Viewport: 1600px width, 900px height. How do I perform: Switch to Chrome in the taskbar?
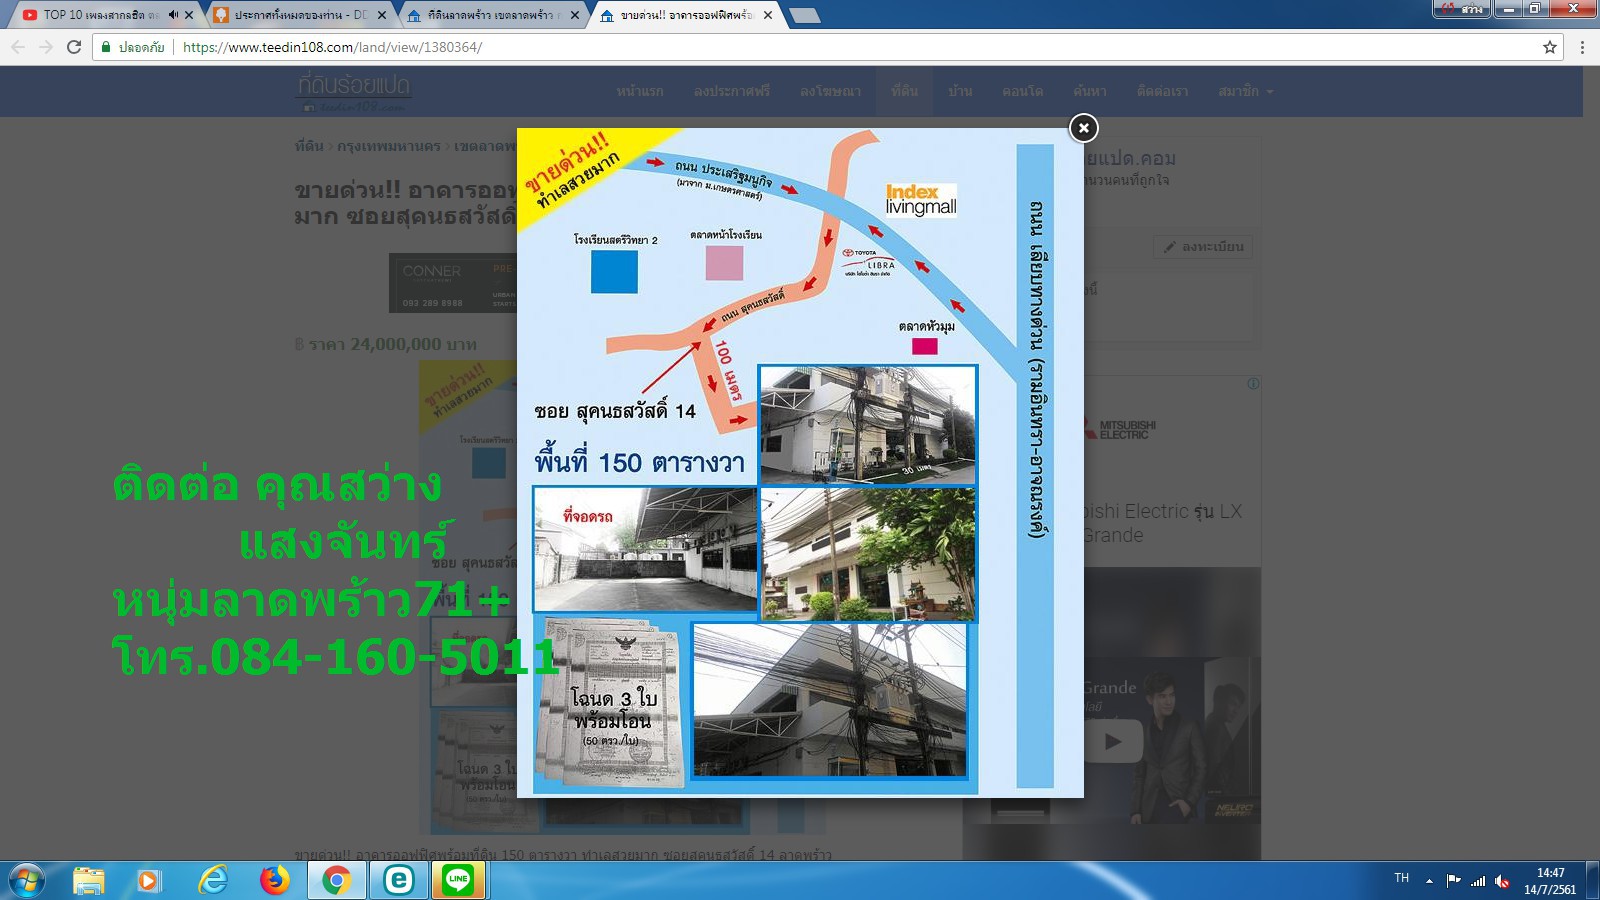click(336, 881)
